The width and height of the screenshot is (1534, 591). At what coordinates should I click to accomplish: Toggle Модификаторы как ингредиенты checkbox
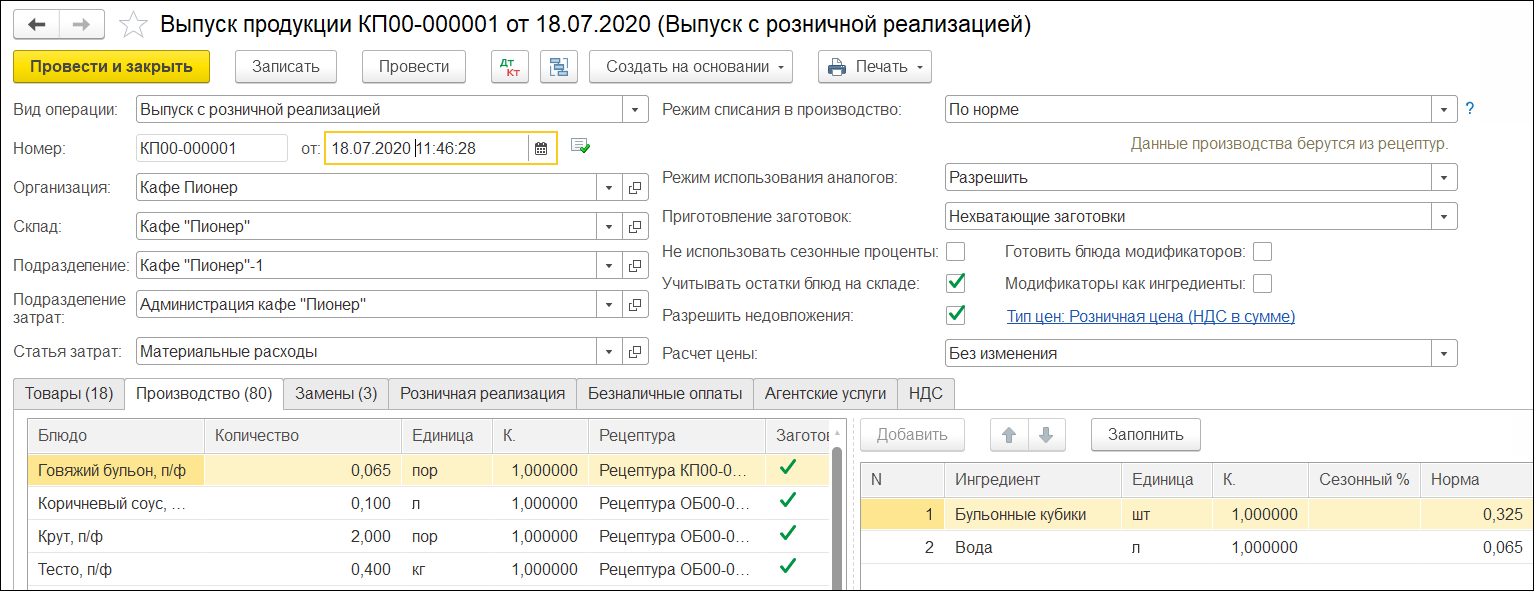1262,283
